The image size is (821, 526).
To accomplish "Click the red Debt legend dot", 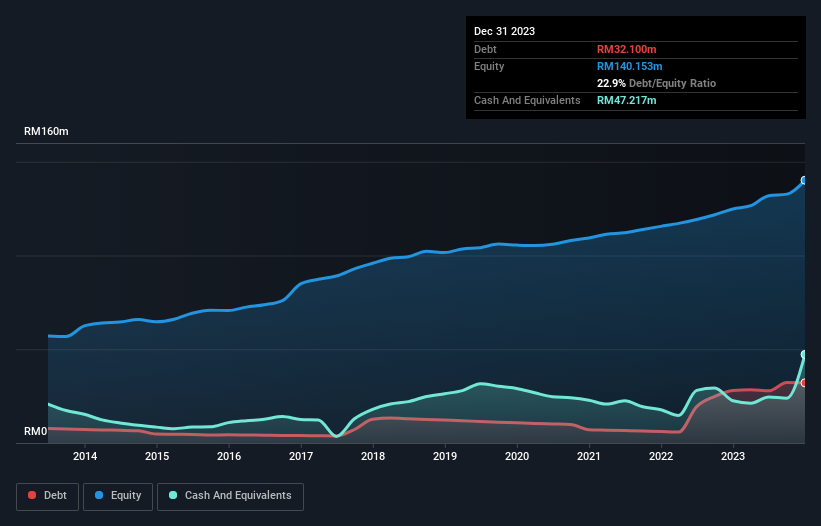I will click(32, 495).
